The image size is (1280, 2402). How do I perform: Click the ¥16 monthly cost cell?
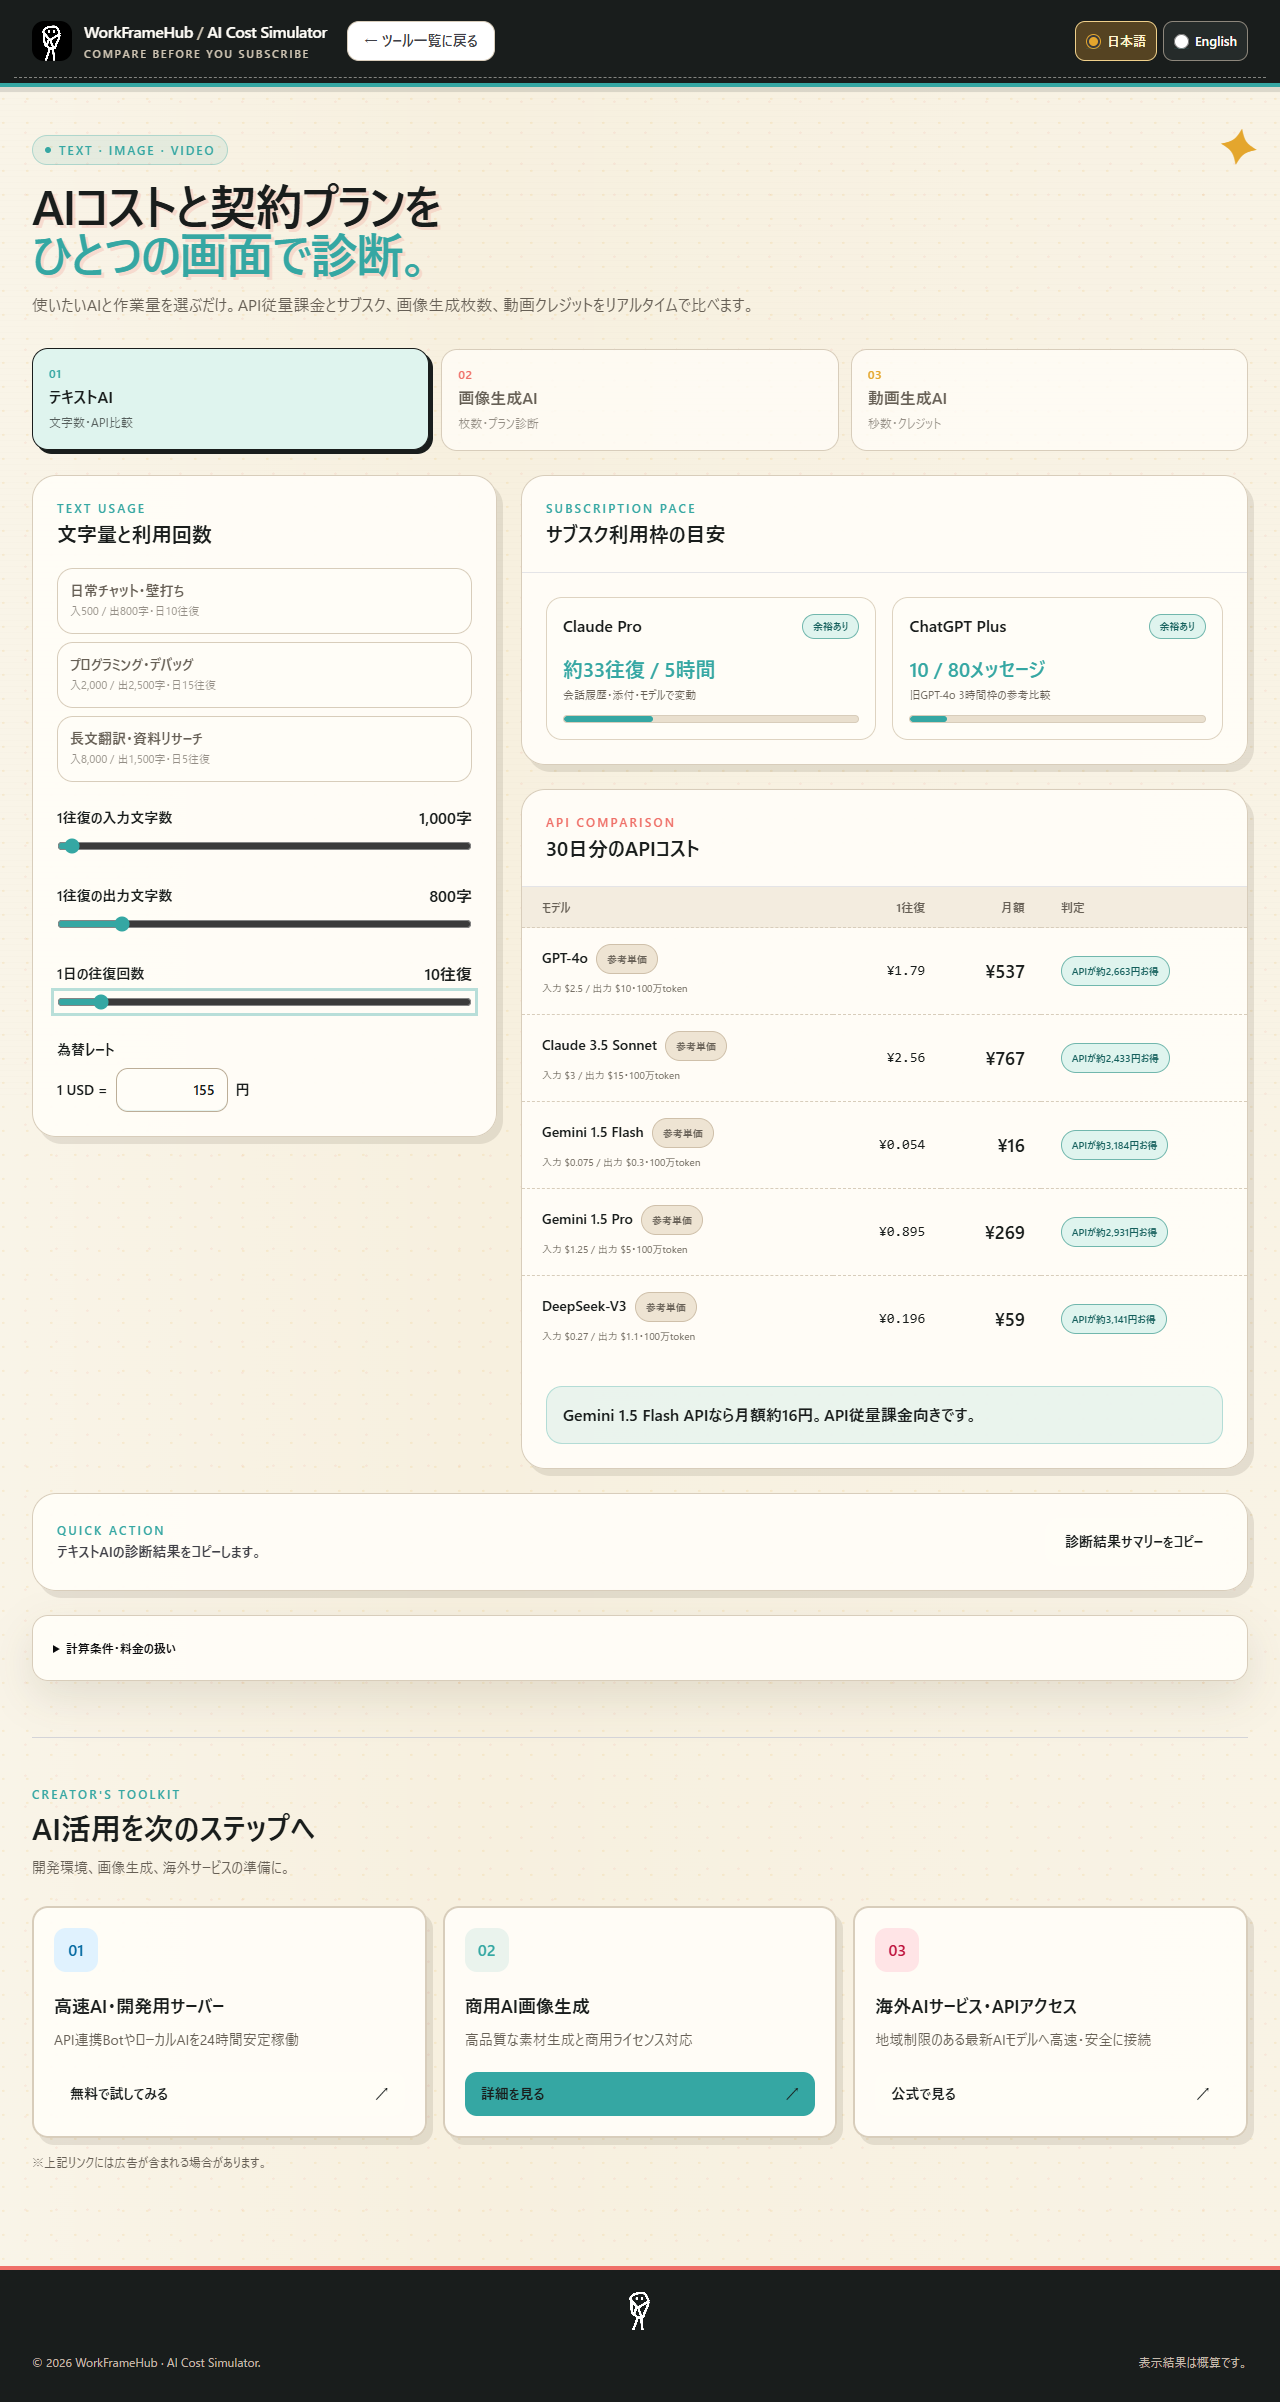click(x=1011, y=1146)
